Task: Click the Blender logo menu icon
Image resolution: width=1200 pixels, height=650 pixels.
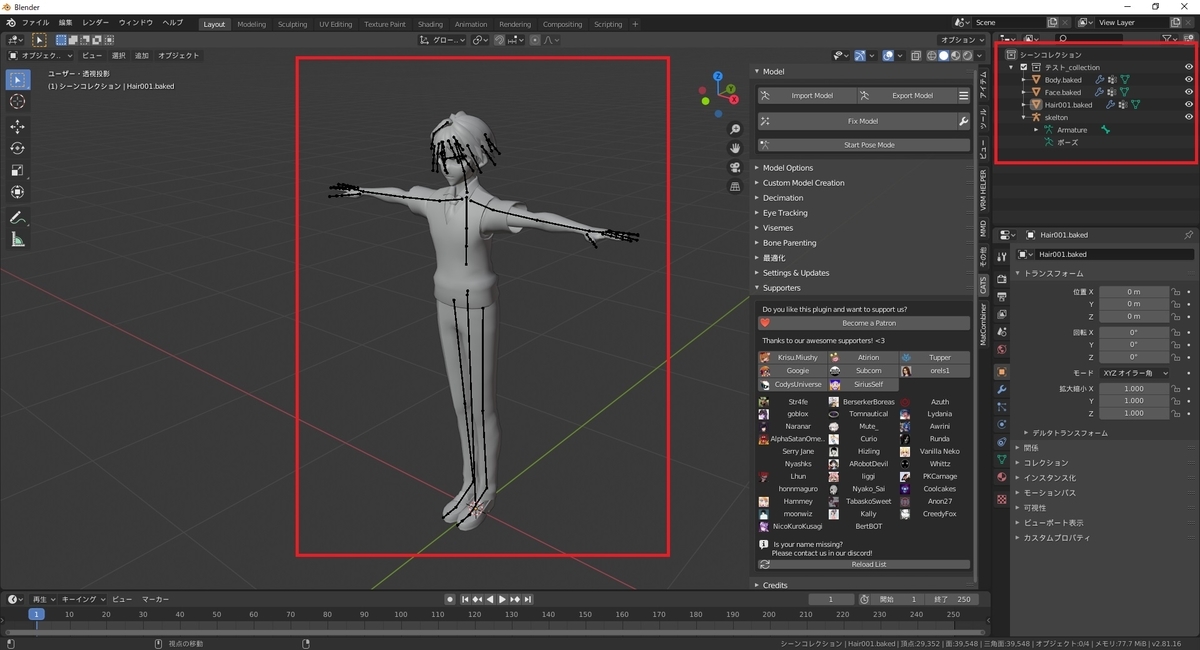Action: click(x=9, y=22)
